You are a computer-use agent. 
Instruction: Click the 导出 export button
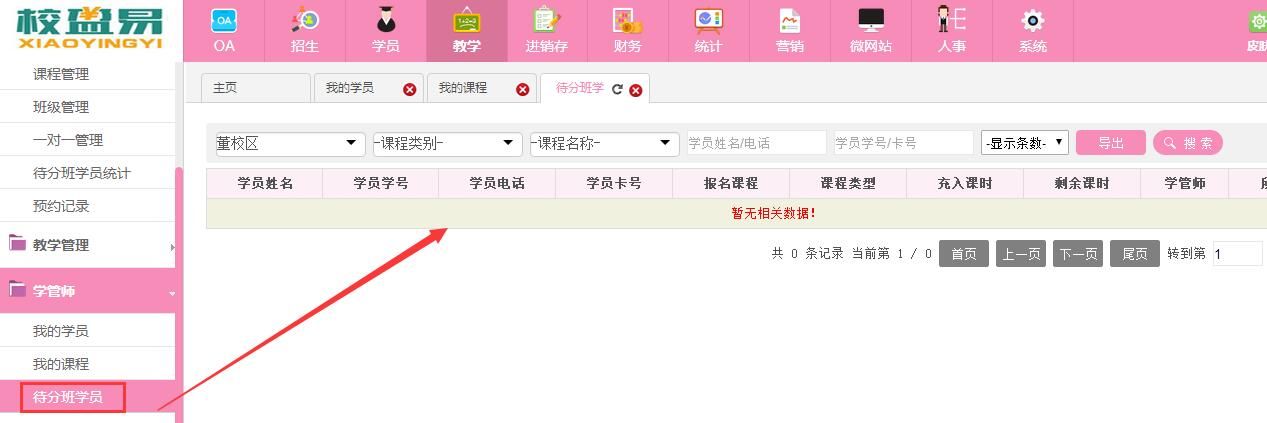coord(1110,143)
